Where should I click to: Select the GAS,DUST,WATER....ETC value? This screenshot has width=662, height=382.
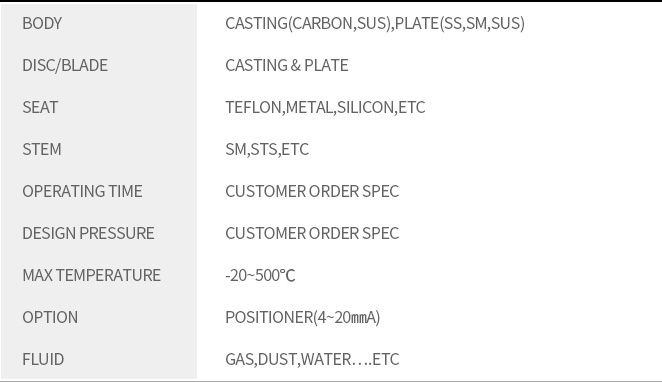pos(312,359)
